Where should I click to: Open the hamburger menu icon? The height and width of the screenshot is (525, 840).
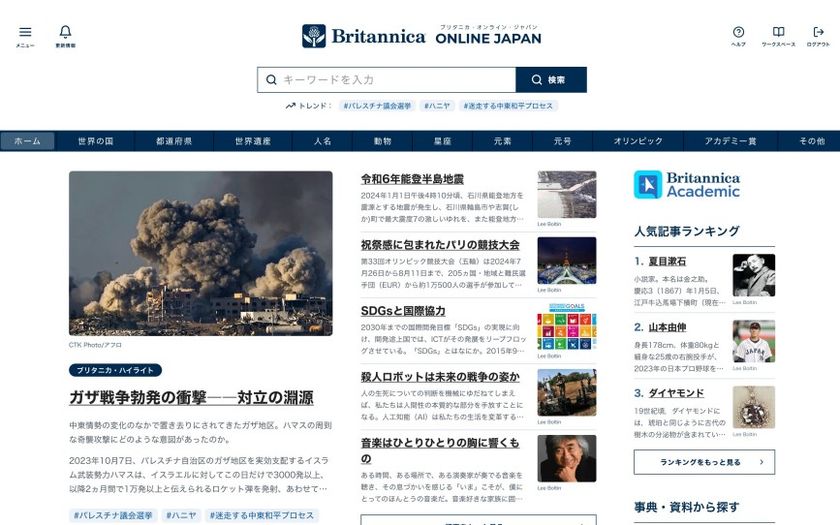pyautogui.click(x=25, y=32)
